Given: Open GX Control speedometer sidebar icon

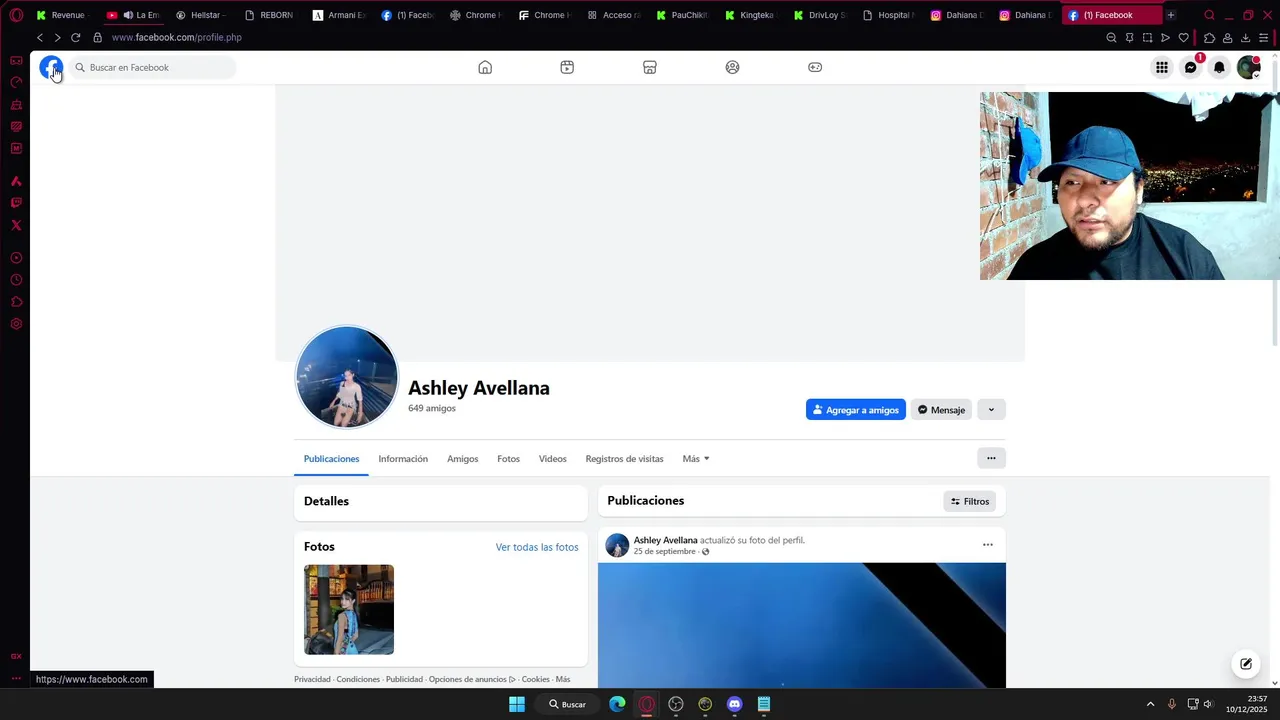Looking at the screenshot, I should 16,82.
